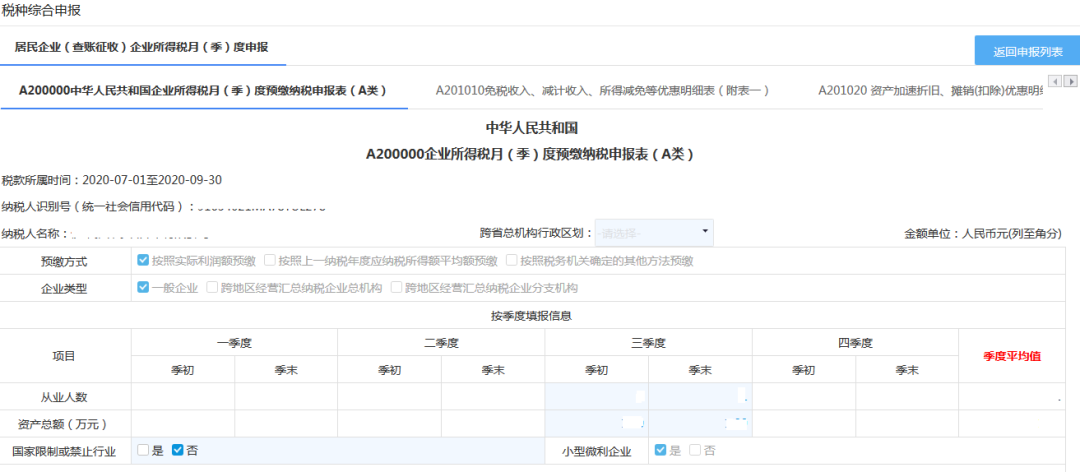1080x472 pixels.
Task: Click the 三季度 column header
Action: pyautogui.click(x=648, y=342)
